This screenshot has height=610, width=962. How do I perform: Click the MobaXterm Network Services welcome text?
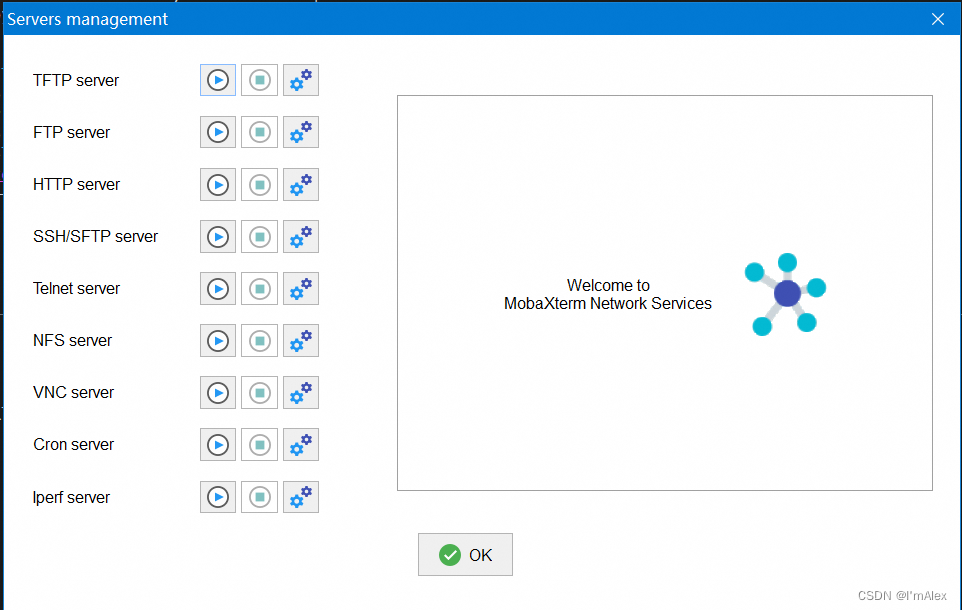608,294
